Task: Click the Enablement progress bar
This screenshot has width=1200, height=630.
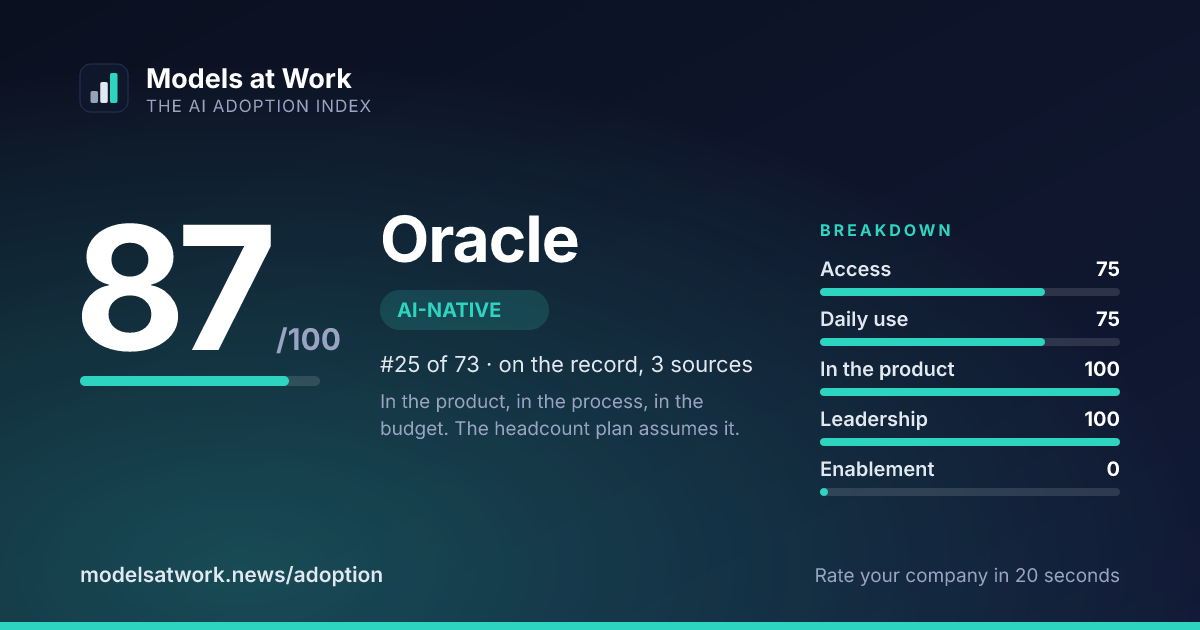Action: (x=970, y=492)
